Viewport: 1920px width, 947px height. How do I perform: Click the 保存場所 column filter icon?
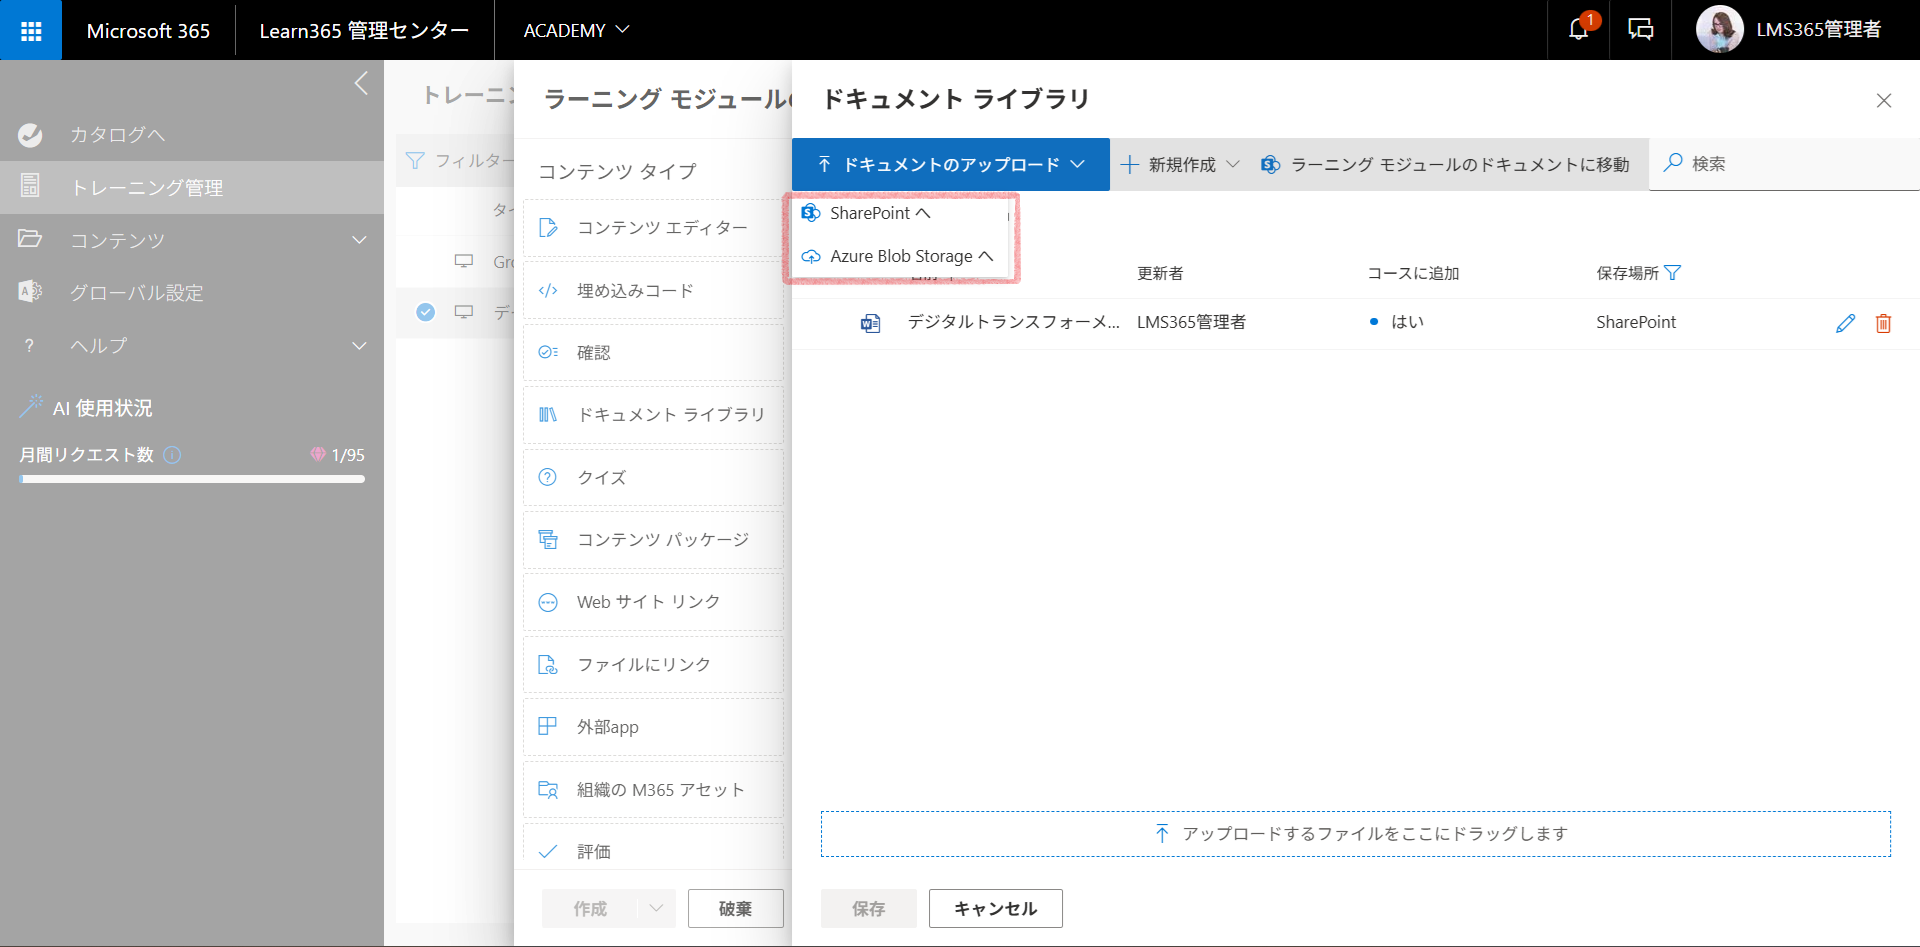(1672, 273)
